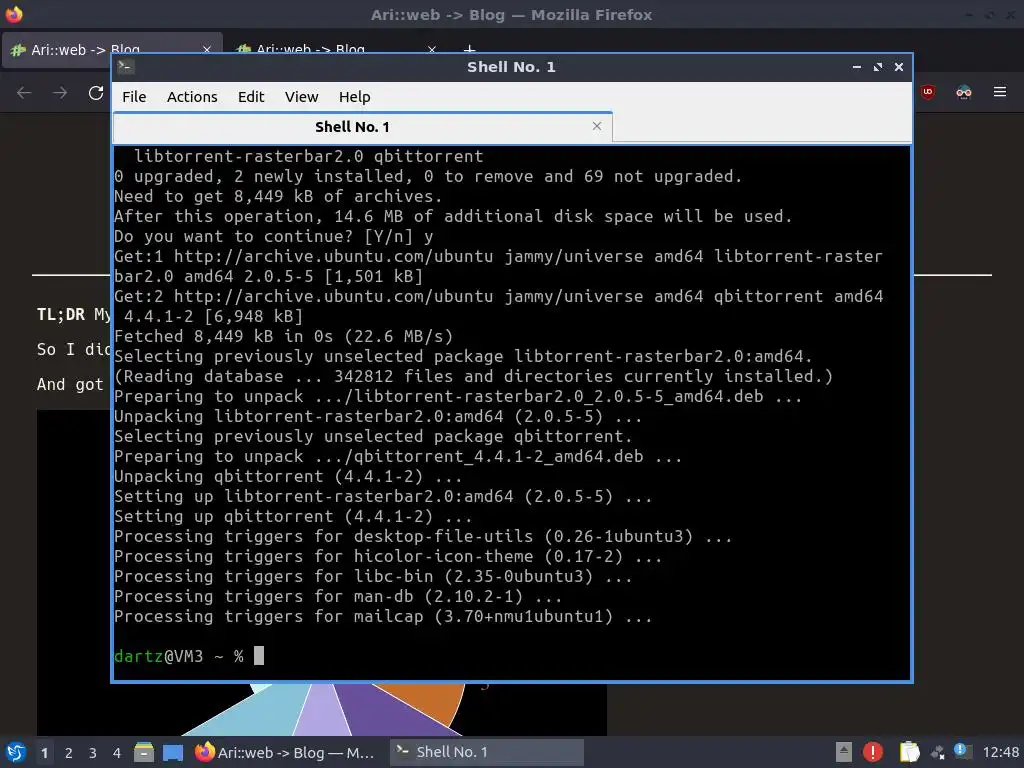
Task: Open the red alert notification tray icon
Action: 872,752
